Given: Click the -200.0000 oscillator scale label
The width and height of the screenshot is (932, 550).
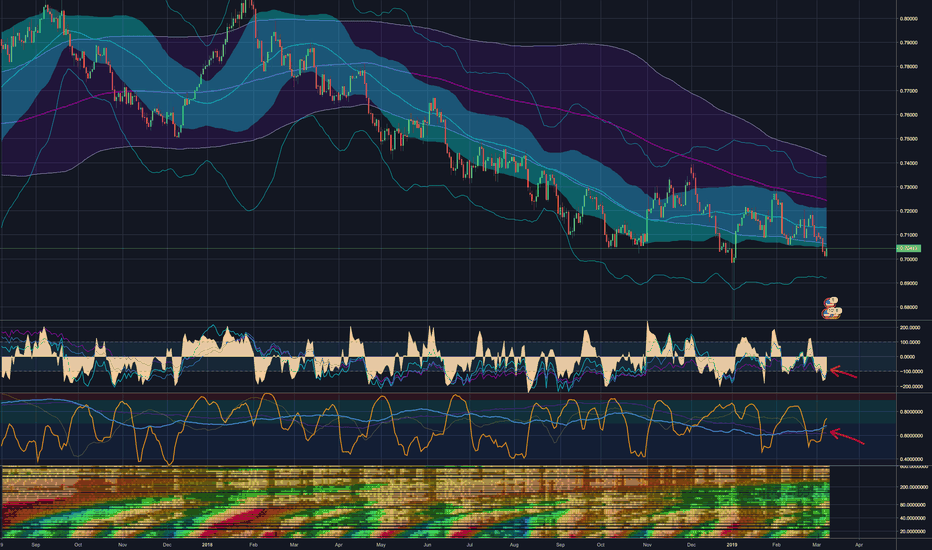Looking at the screenshot, I should tap(910, 386).
